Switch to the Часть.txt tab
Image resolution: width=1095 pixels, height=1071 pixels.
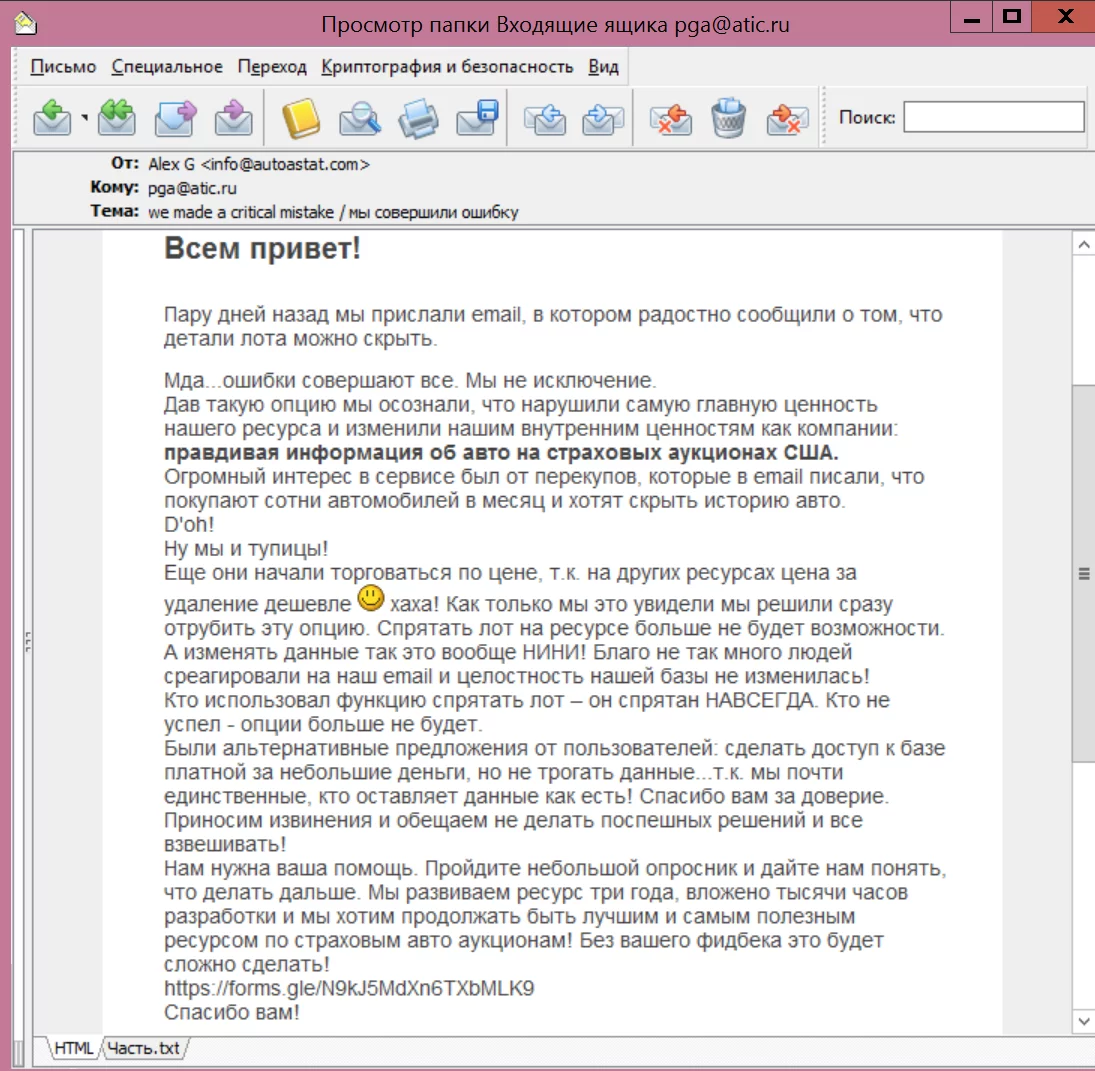144,1048
